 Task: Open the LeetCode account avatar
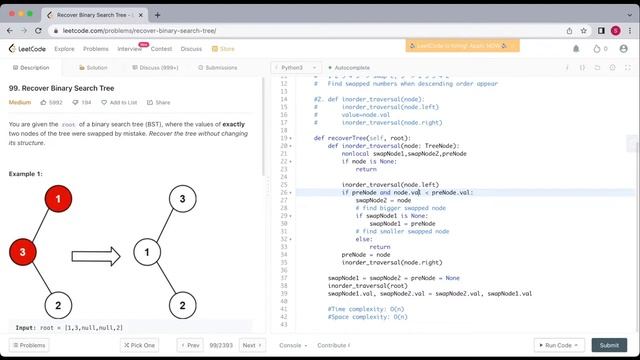tap(623, 49)
